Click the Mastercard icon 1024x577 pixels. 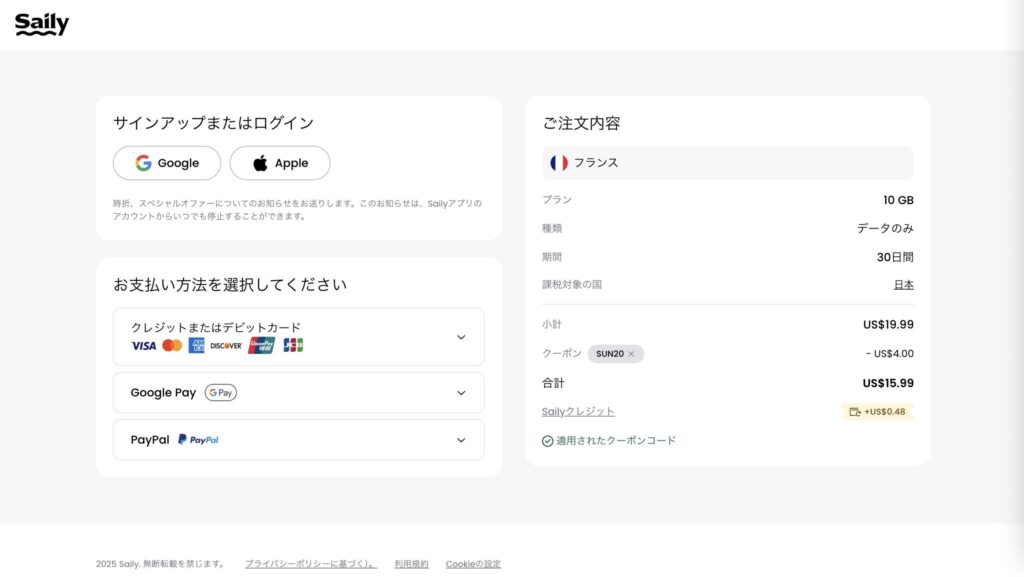[172, 346]
